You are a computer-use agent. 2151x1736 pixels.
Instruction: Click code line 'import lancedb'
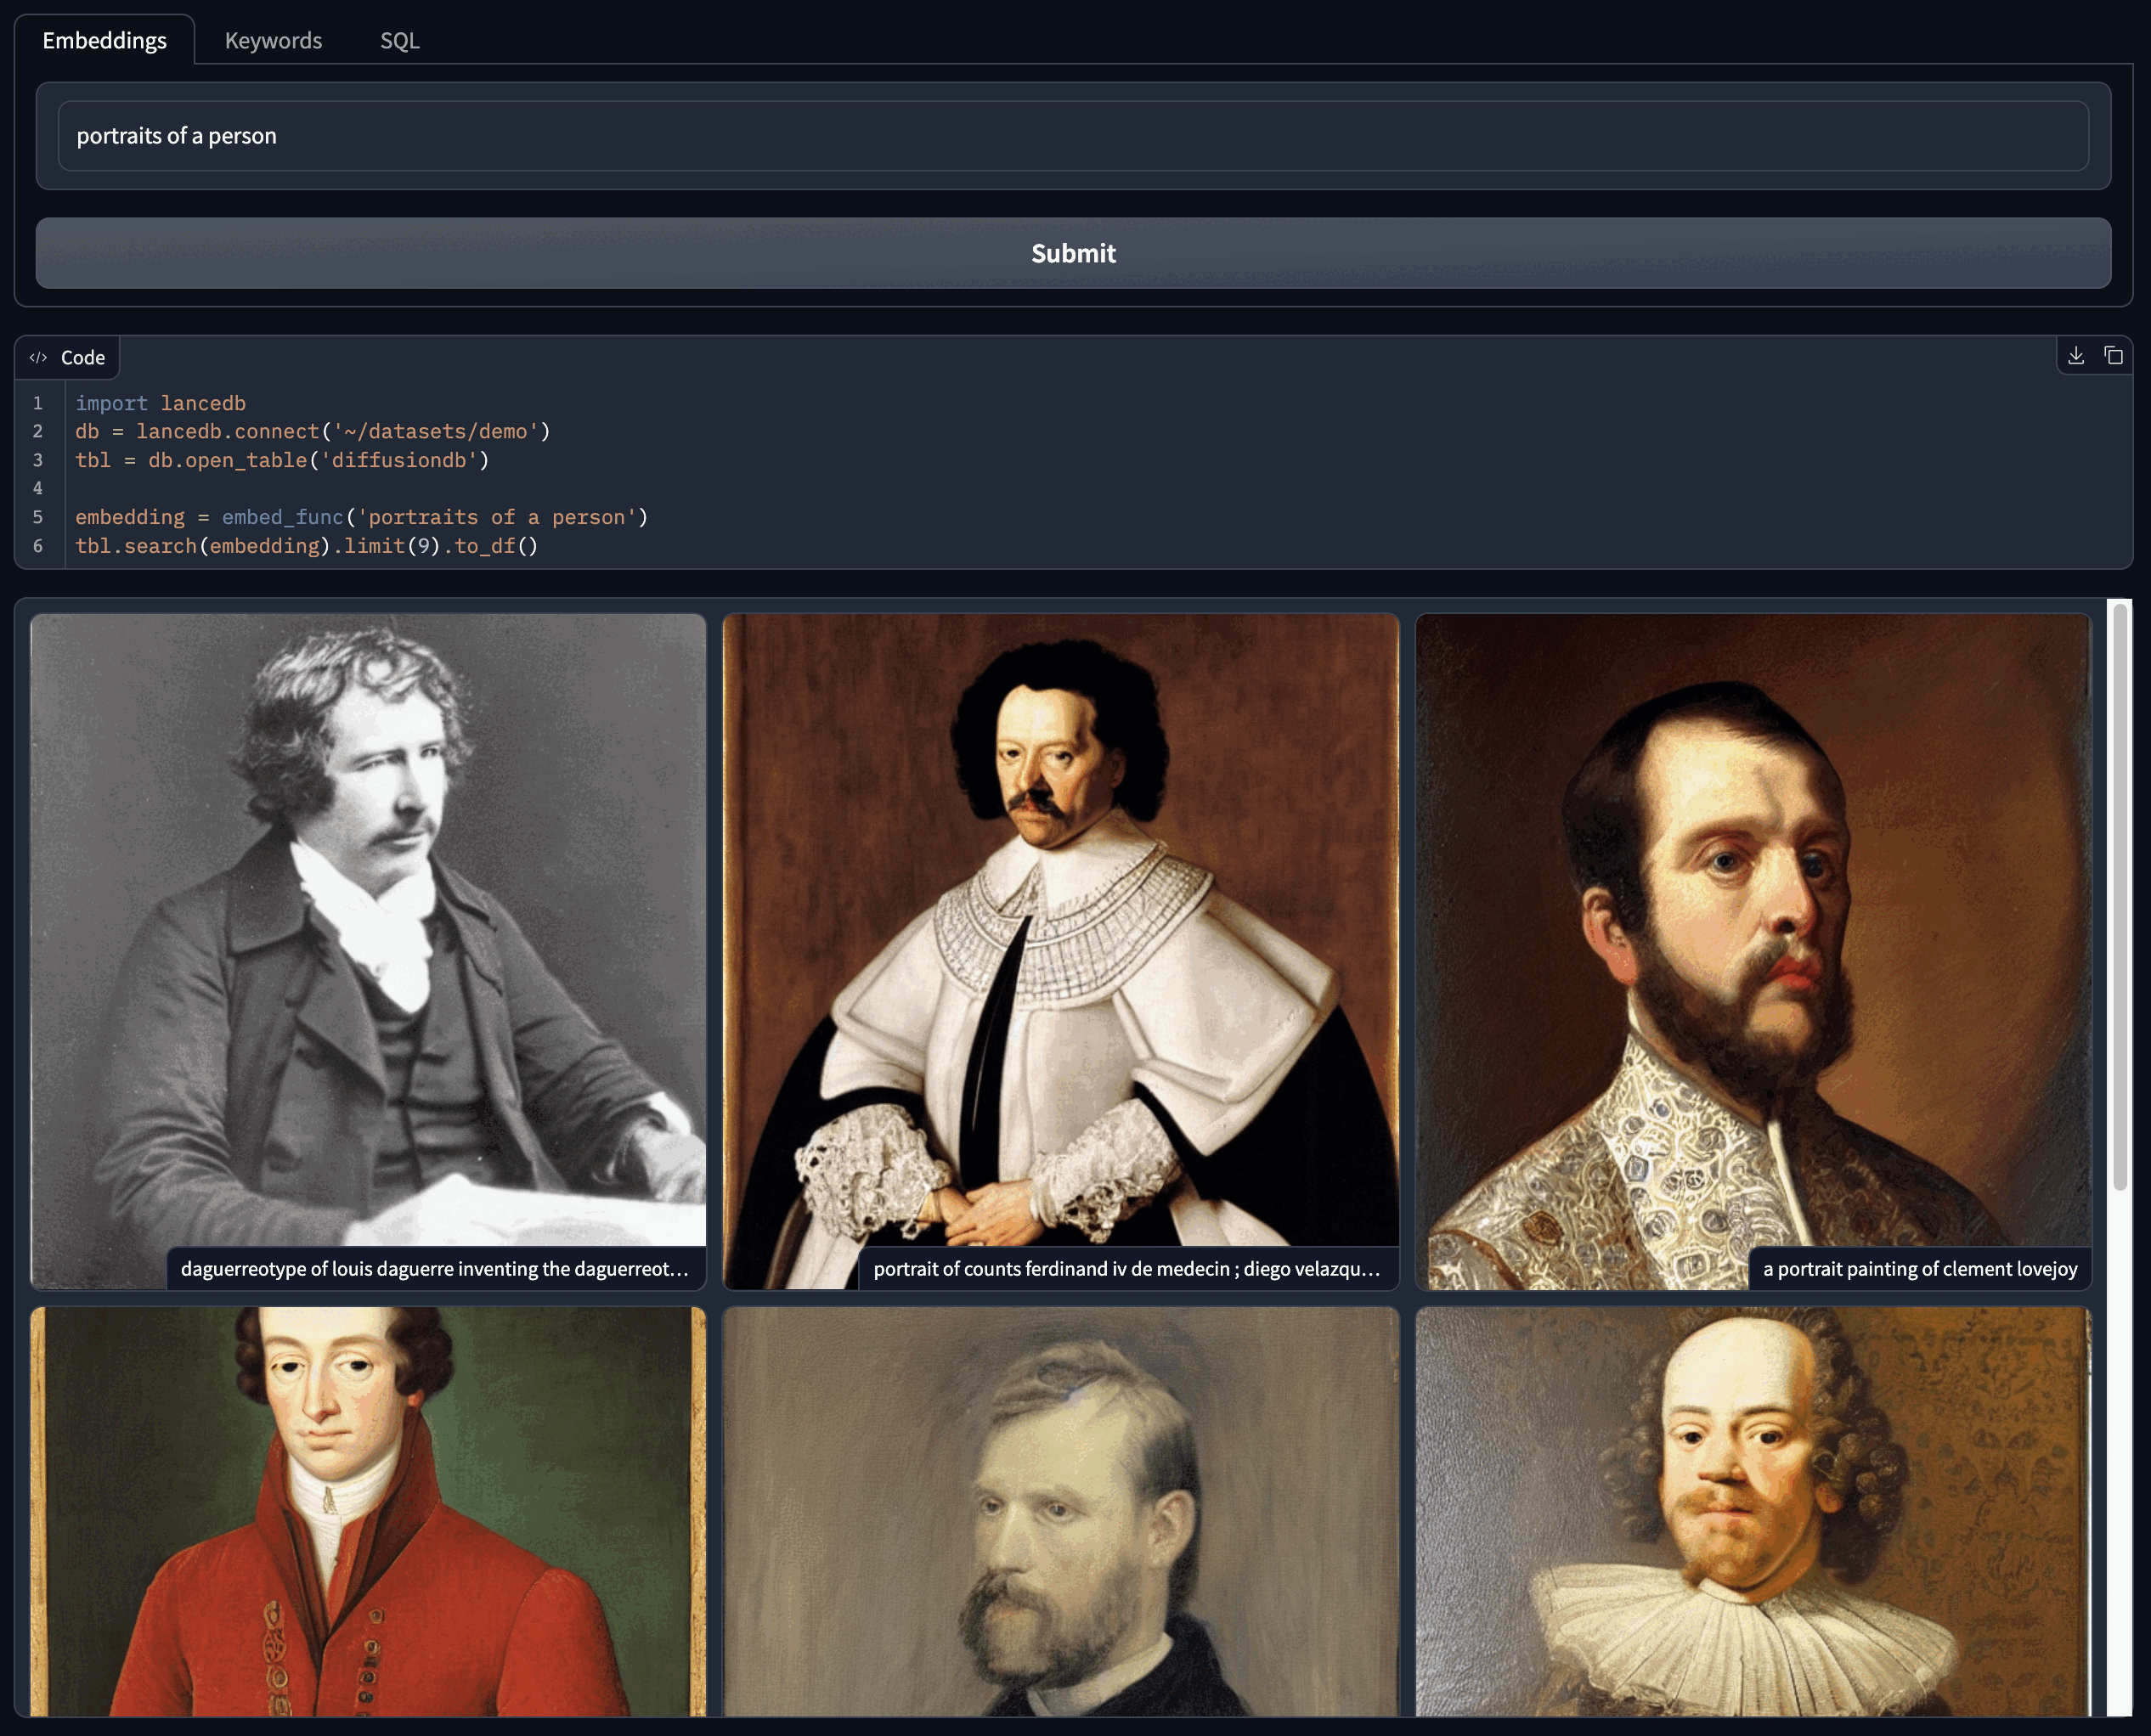click(x=160, y=403)
